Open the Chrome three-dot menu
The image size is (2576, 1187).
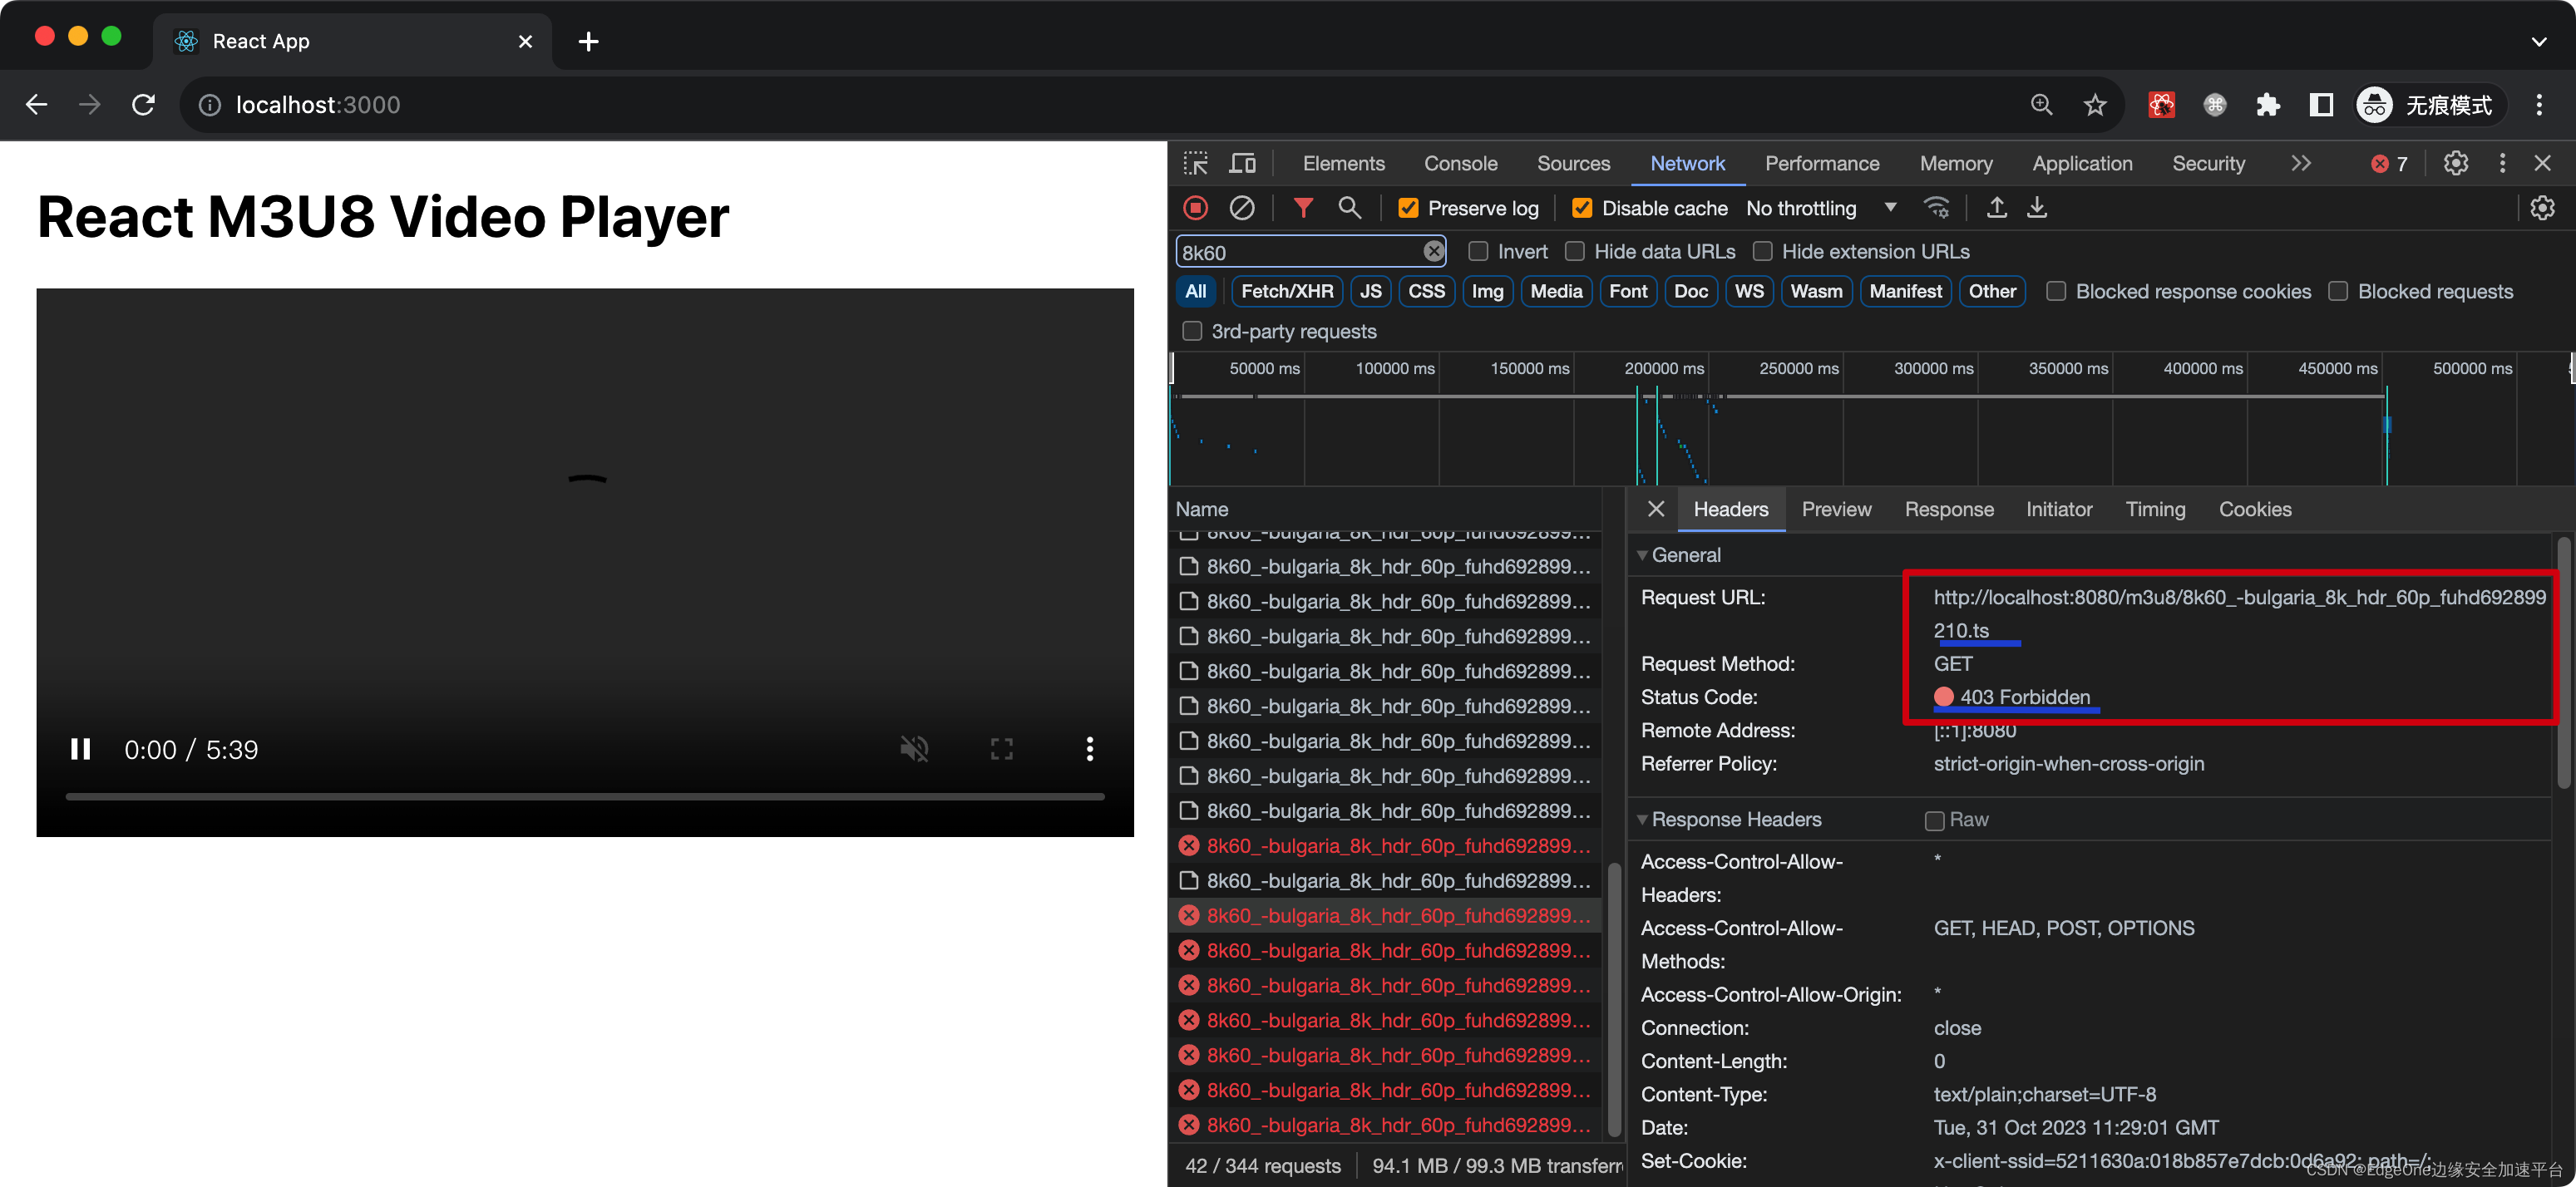2539,105
